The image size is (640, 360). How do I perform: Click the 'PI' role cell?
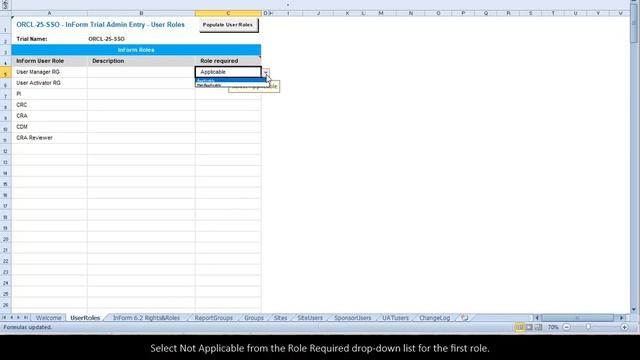(x=49, y=94)
